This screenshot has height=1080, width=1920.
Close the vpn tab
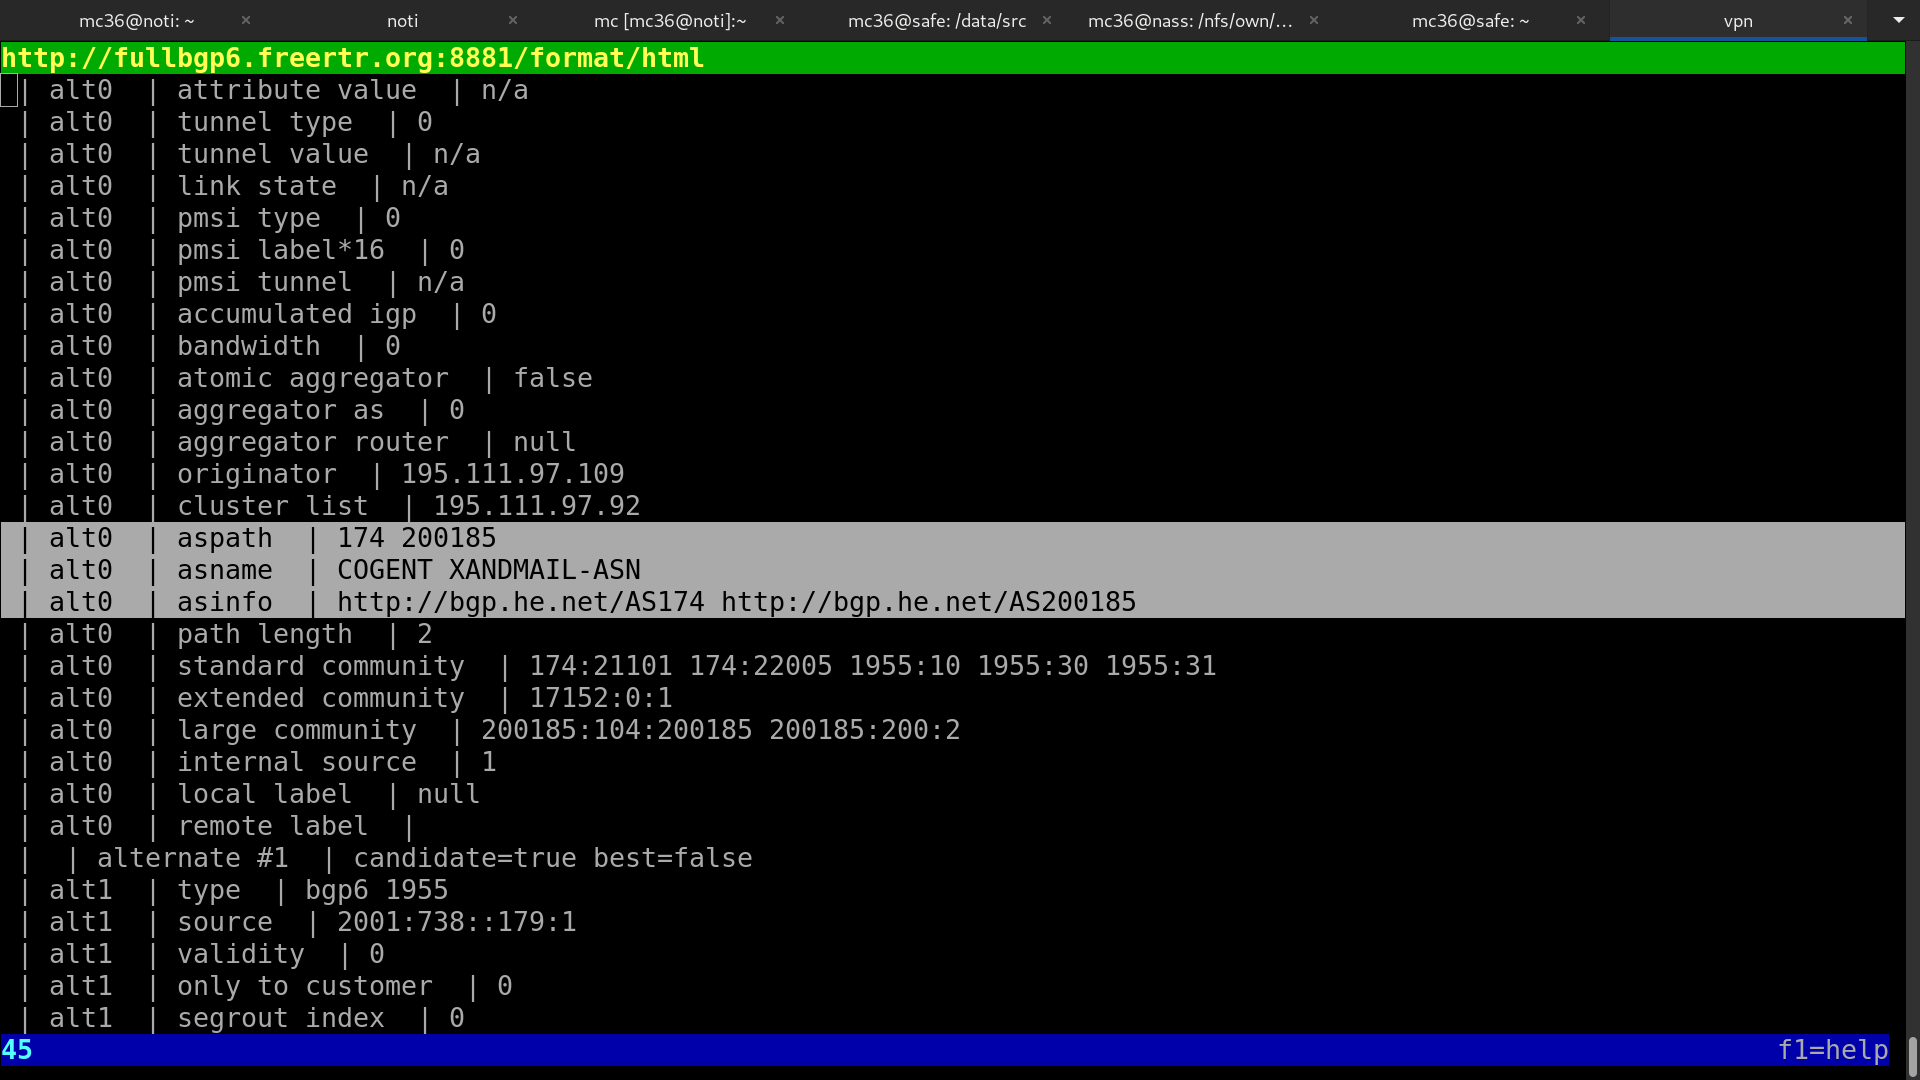point(1848,20)
